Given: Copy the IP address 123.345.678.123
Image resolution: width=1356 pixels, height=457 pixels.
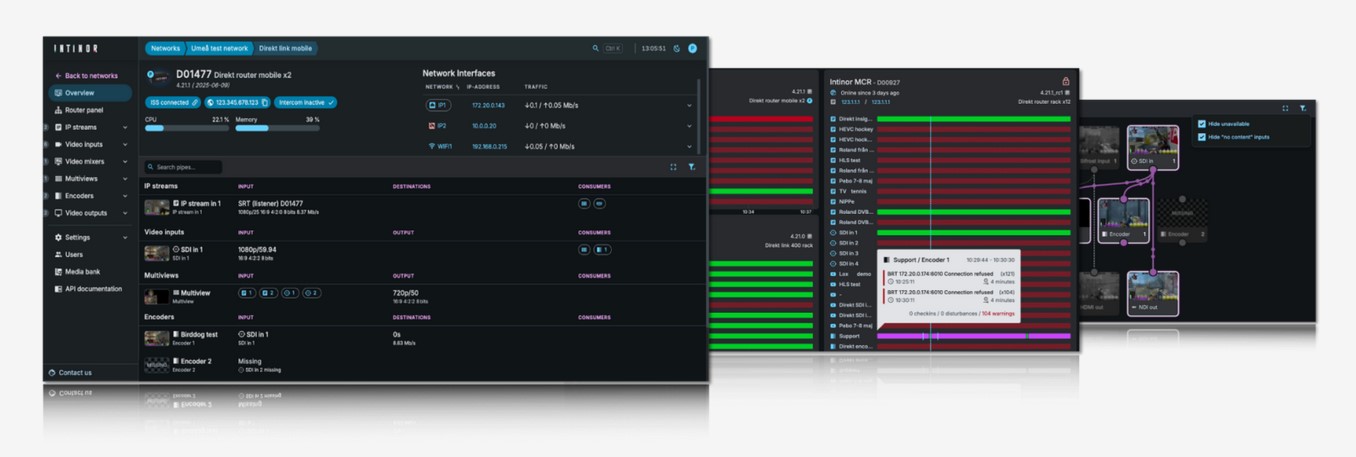Looking at the screenshot, I should [x=265, y=103].
